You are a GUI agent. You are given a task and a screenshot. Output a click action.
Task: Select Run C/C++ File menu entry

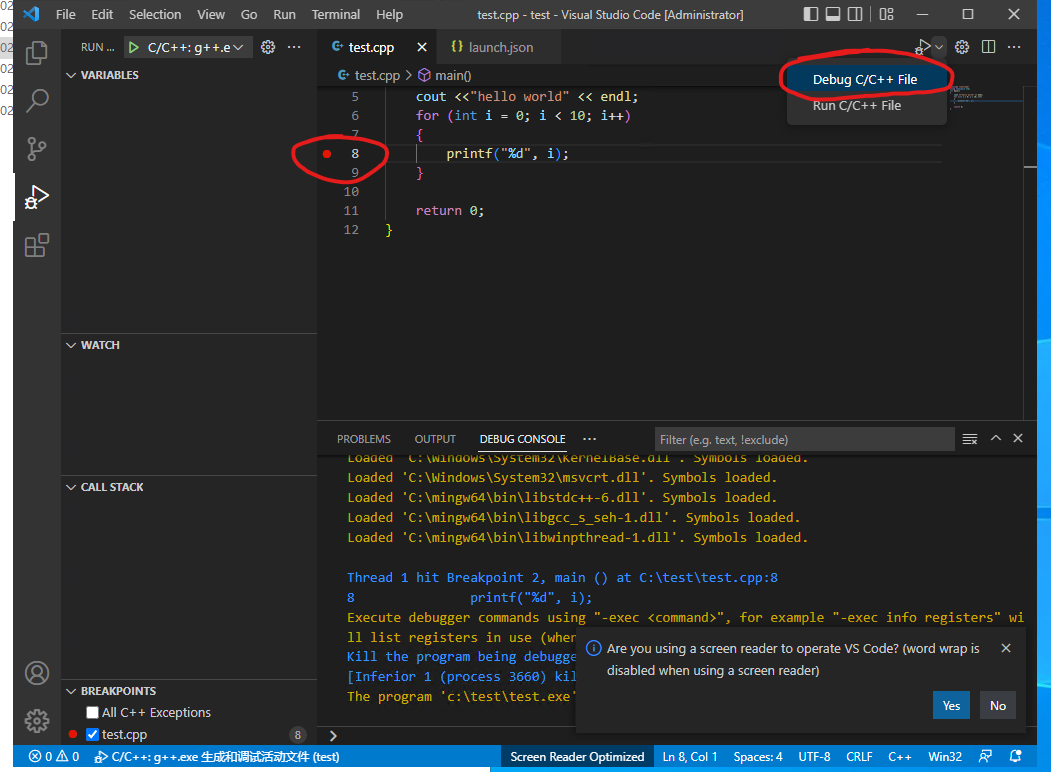(856, 105)
